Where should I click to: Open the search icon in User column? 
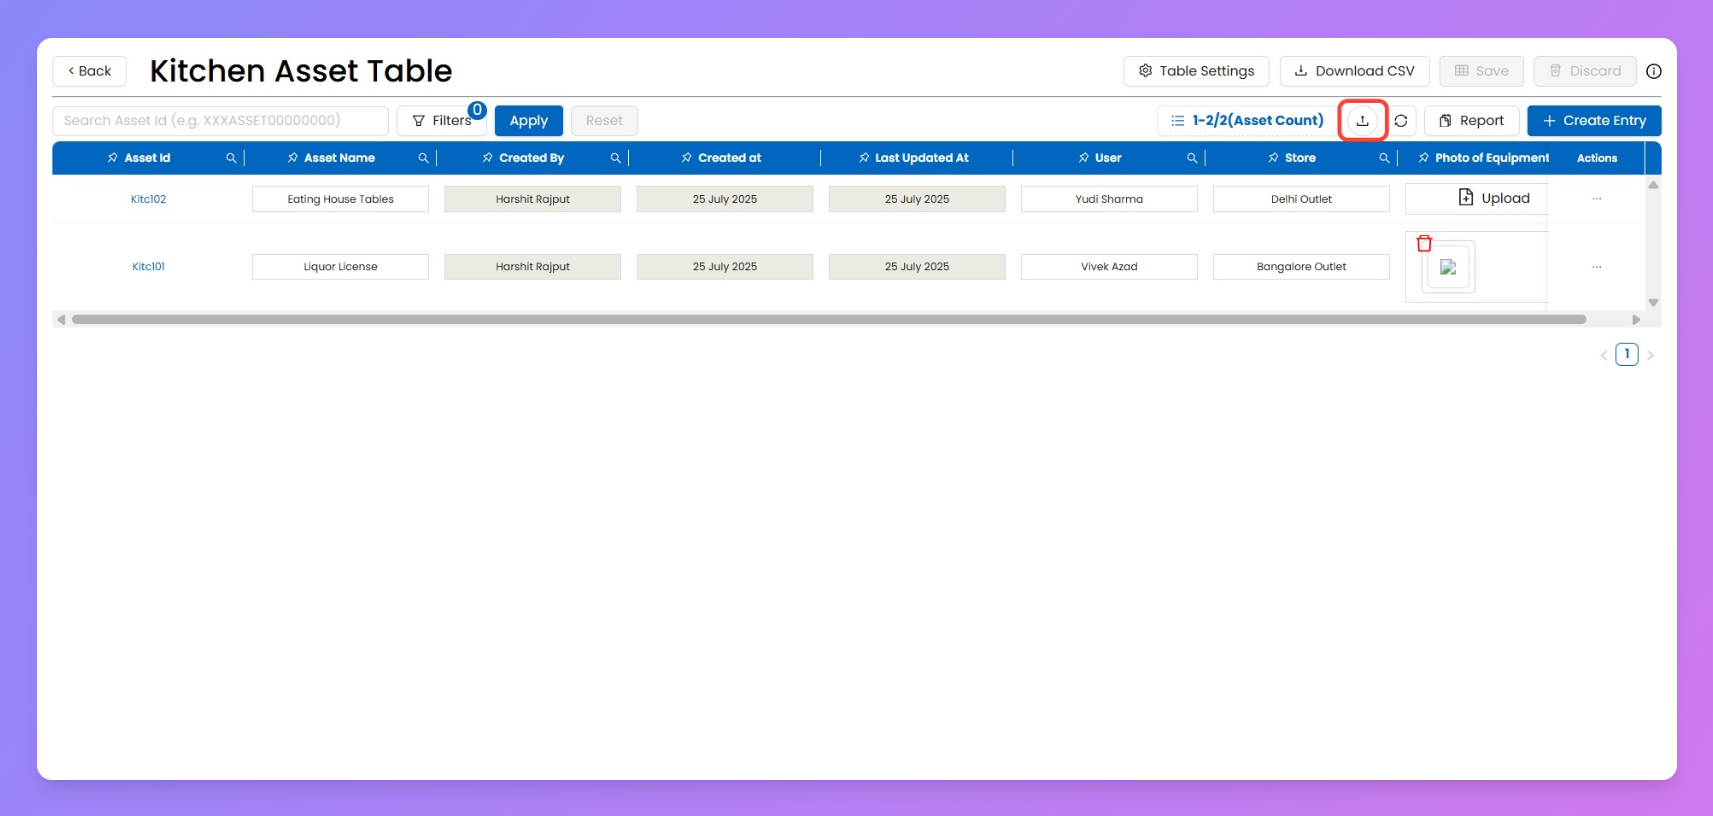pos(1192,158)
